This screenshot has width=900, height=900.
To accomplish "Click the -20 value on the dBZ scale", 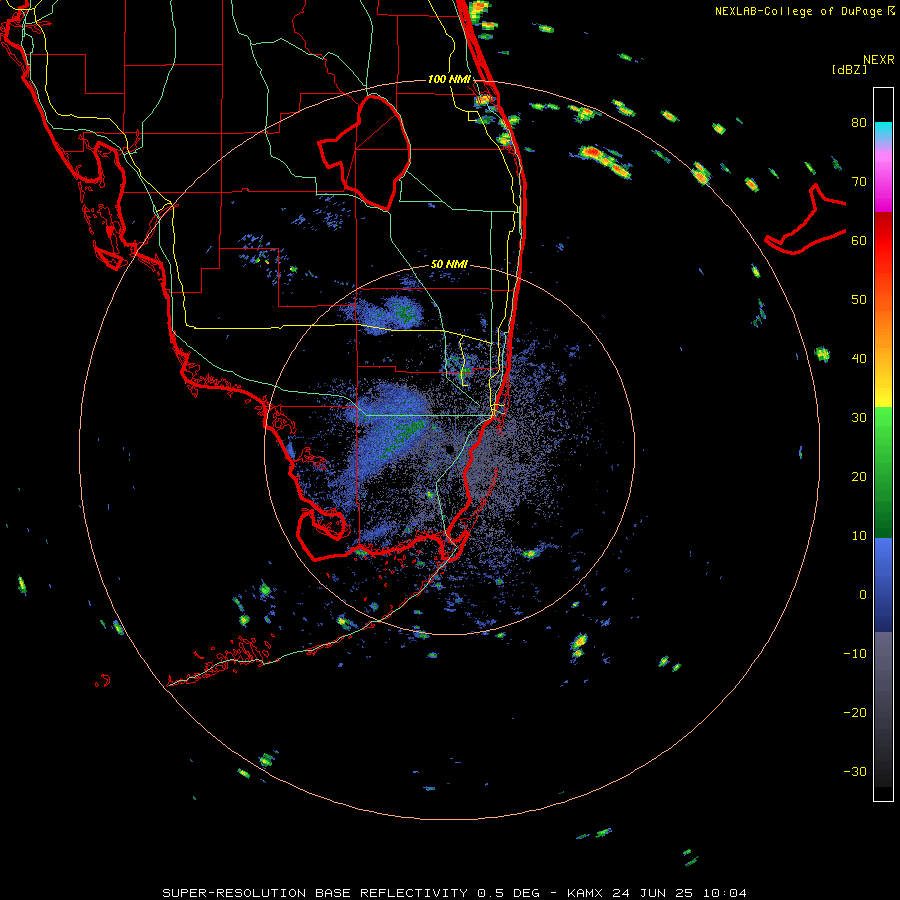I will (x=855, y=713).
